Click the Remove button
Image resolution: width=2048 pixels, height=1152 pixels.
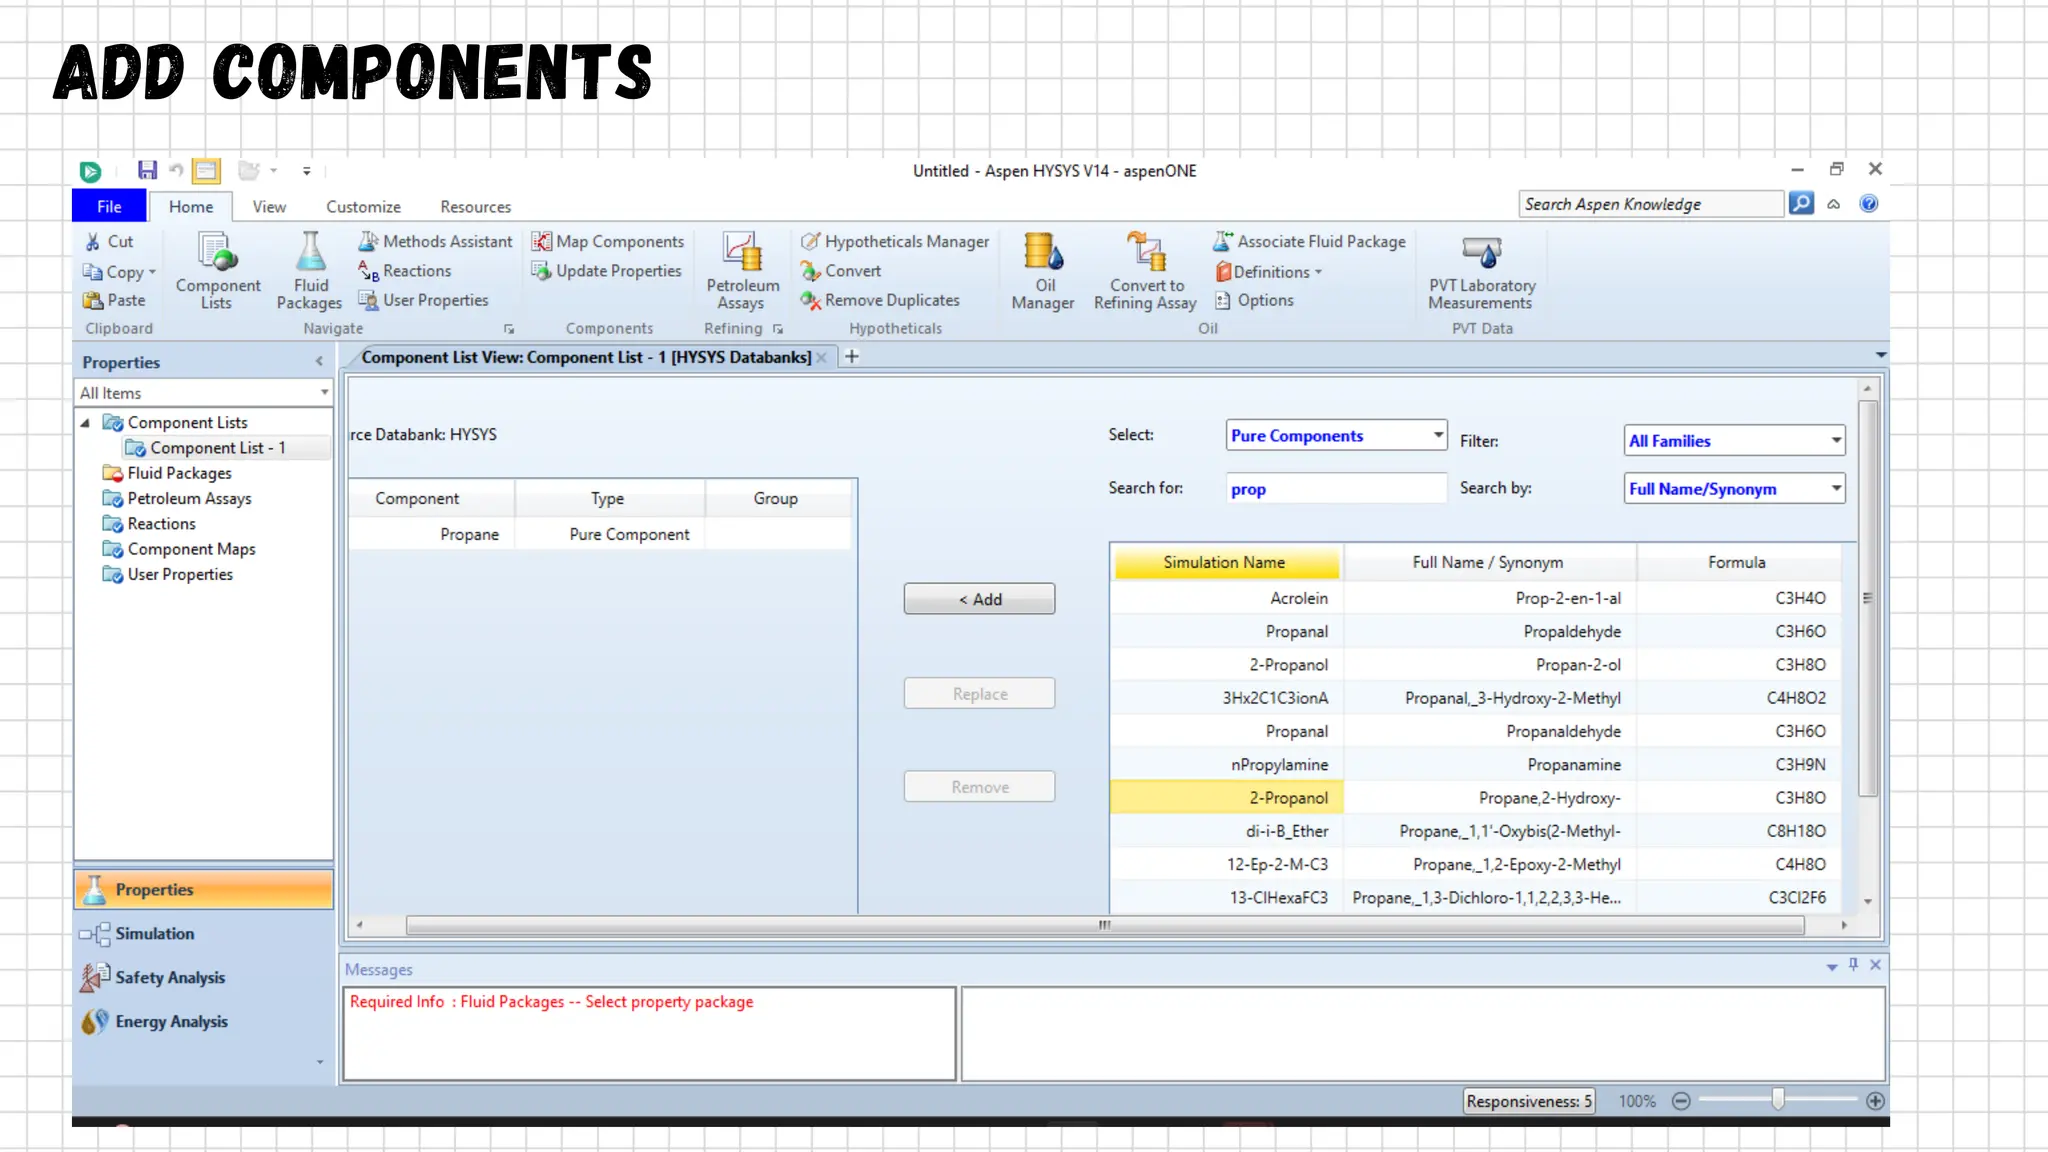(x=979, y=787)
